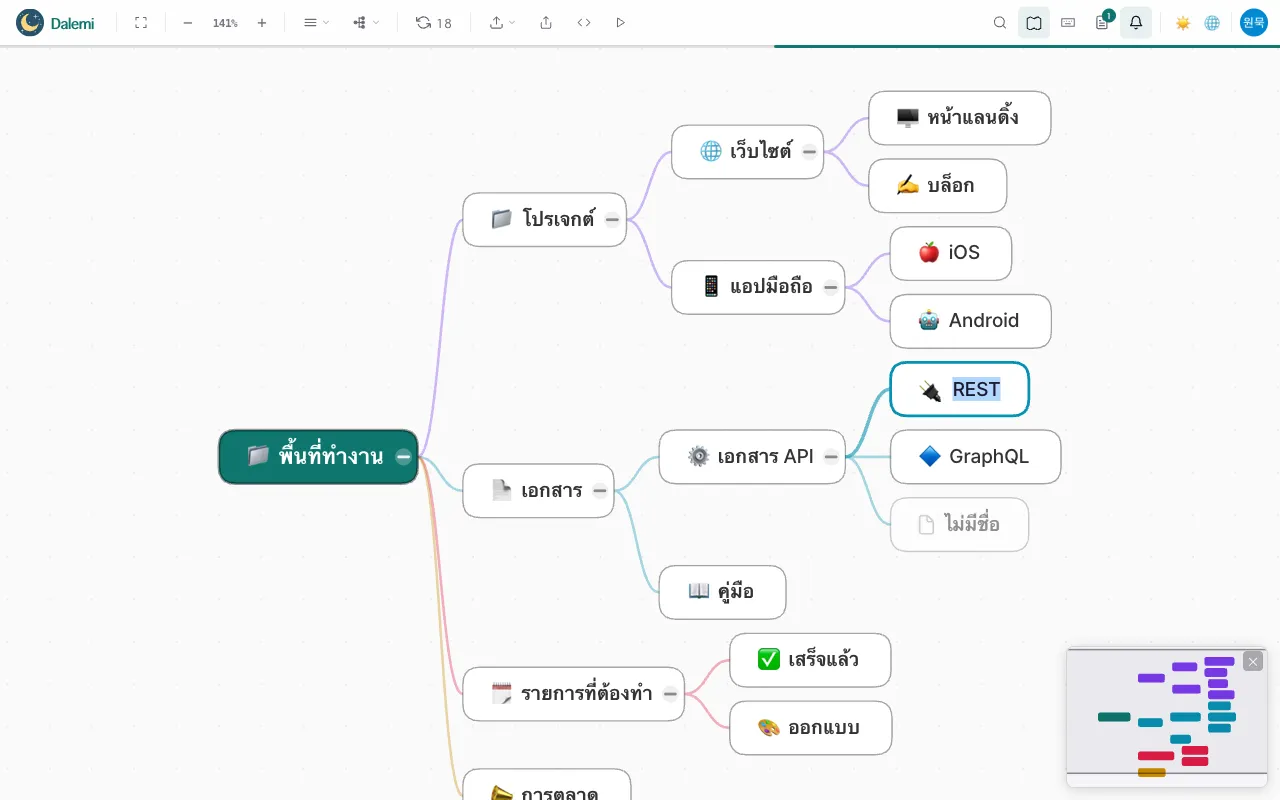The image size is (1280, 800).
Task: Close the minimap overview
Action: pyautogui.click(x=1253, y=661)
